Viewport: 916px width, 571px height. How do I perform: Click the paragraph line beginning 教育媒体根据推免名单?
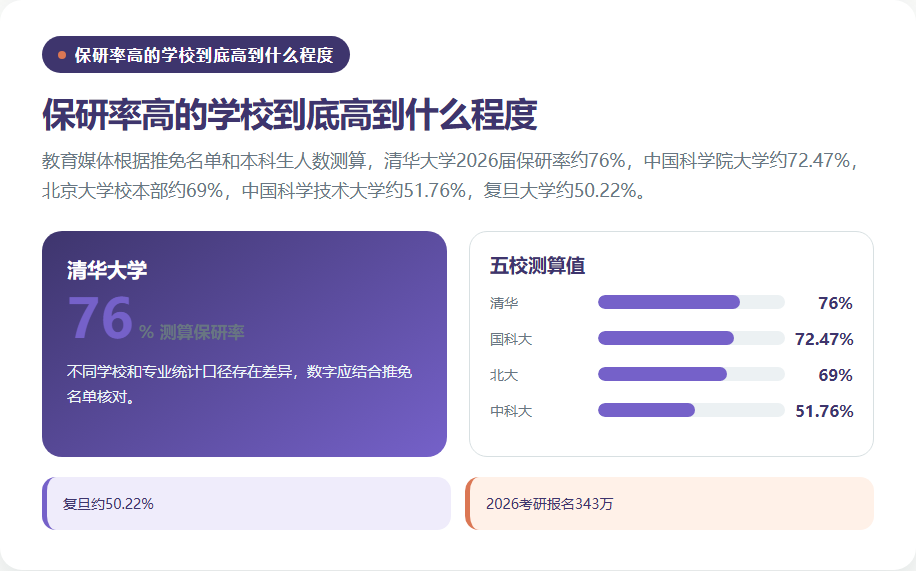pos(449,160)
